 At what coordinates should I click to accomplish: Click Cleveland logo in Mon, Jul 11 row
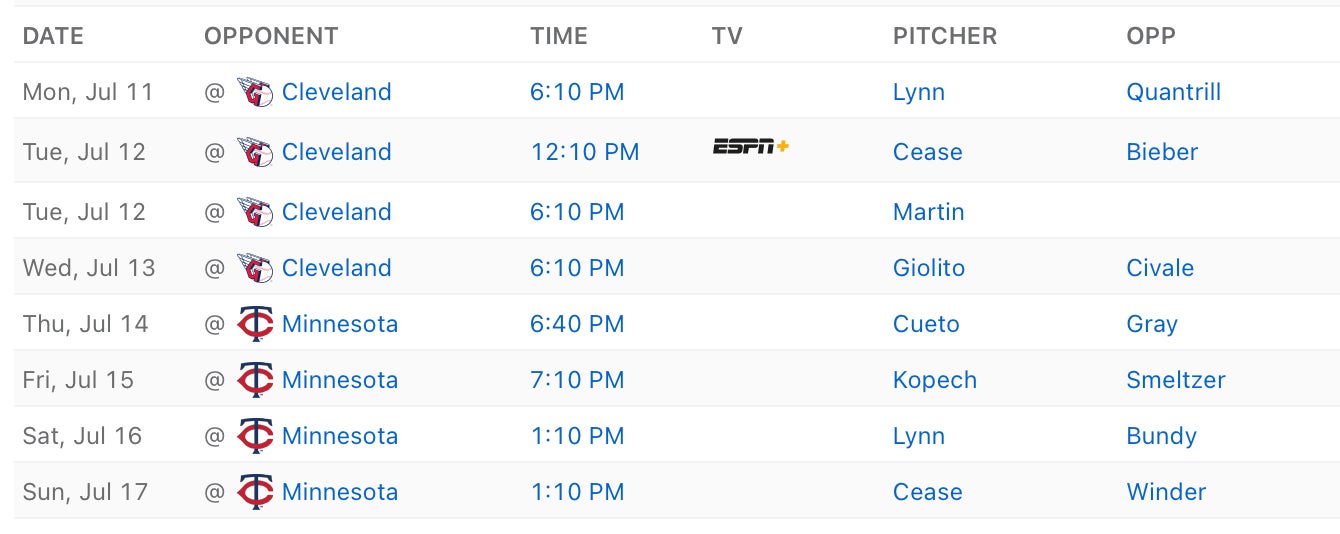click(x=255, y=92)
